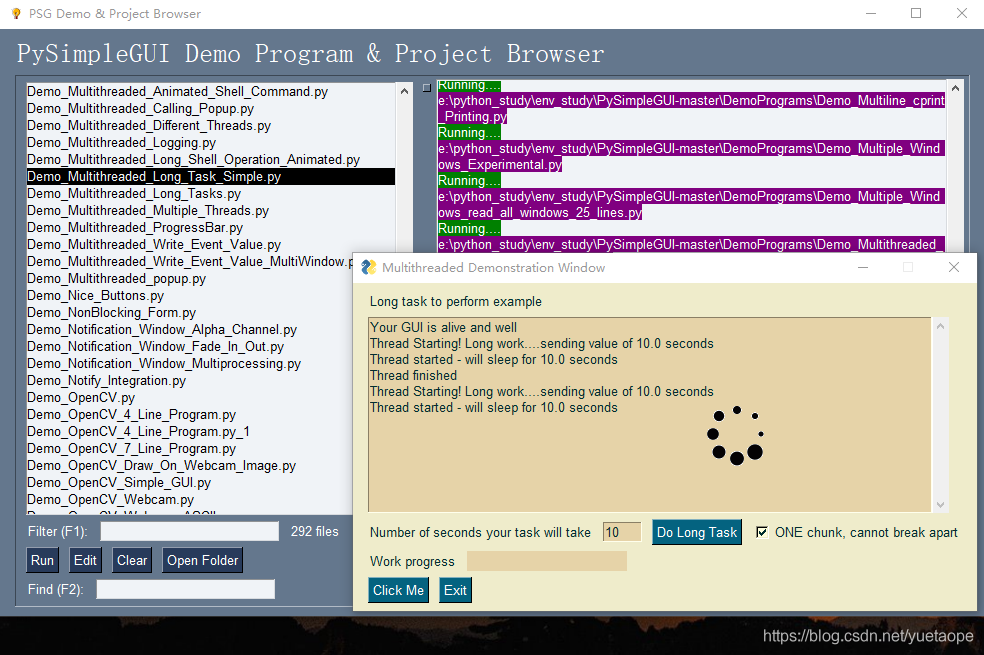Click the Find (F2) input field
984x655 pixels.
click(186, 589)
